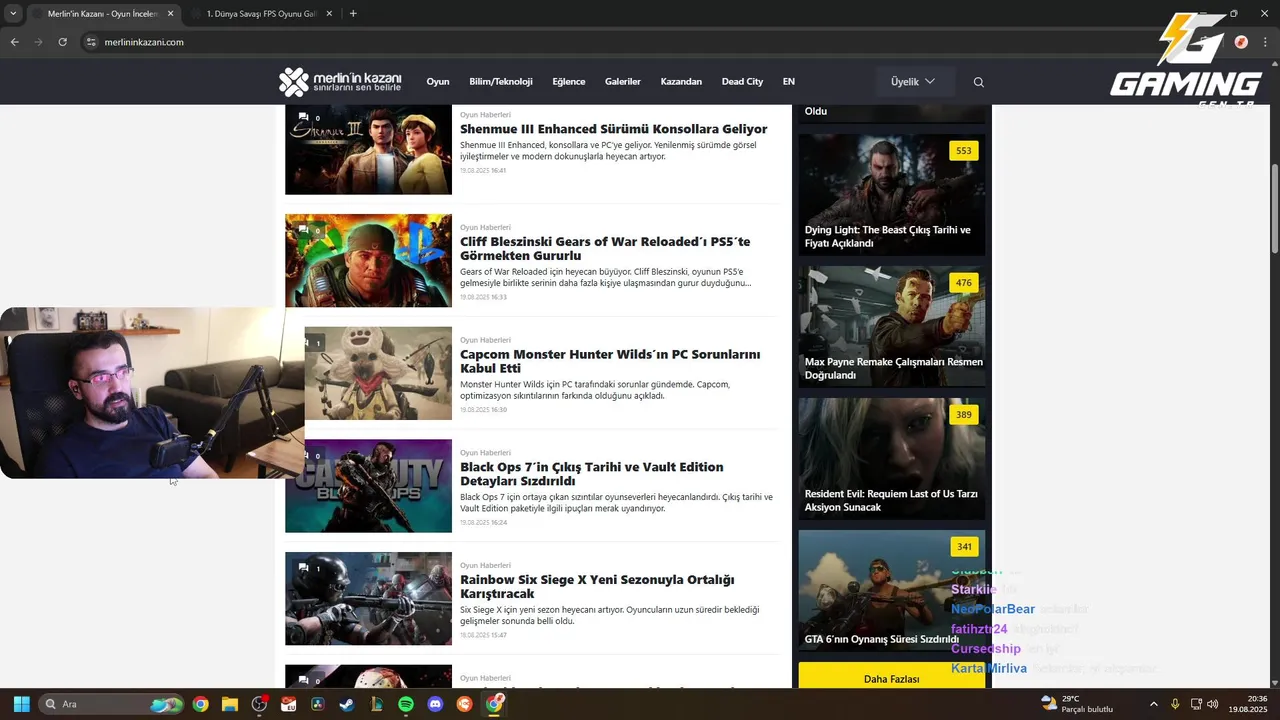Open the Galeriler menu
This screenshot has height=720, width=1280.
[623, 82]
